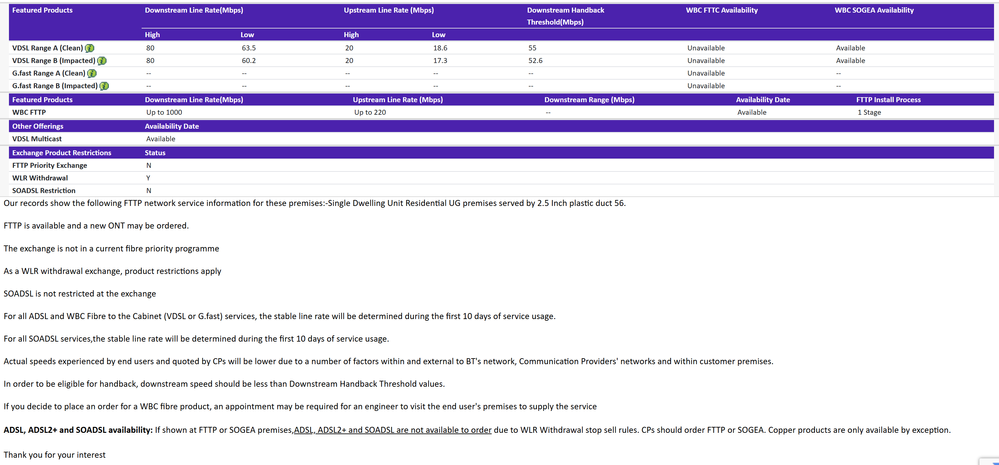
Task: Click the downstream low value 63.5
Action: tap(248, 48)
